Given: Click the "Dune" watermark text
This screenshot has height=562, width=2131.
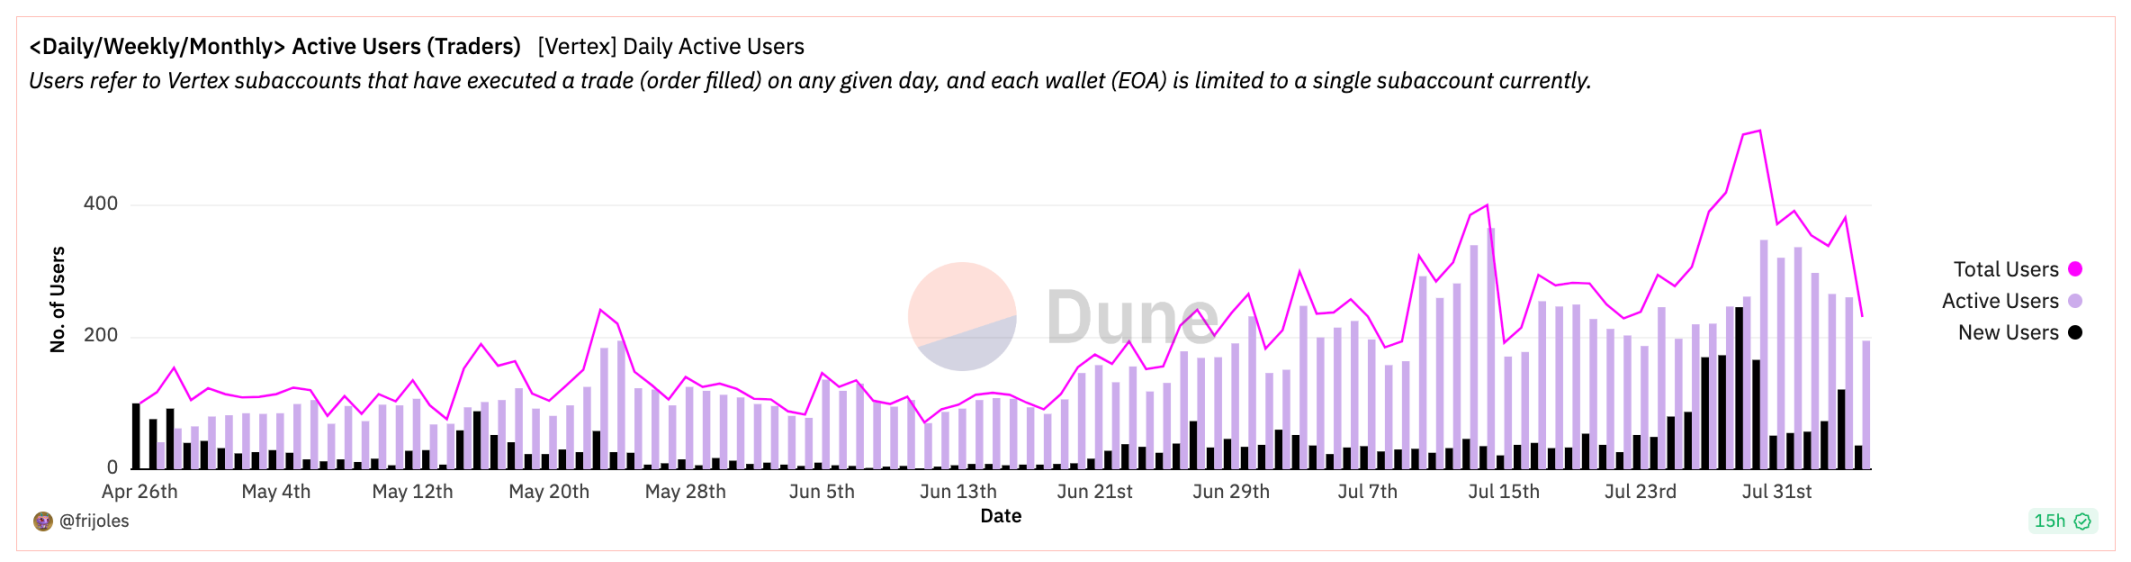Looking at the screenshot, I should click(x=1132, y=317).
